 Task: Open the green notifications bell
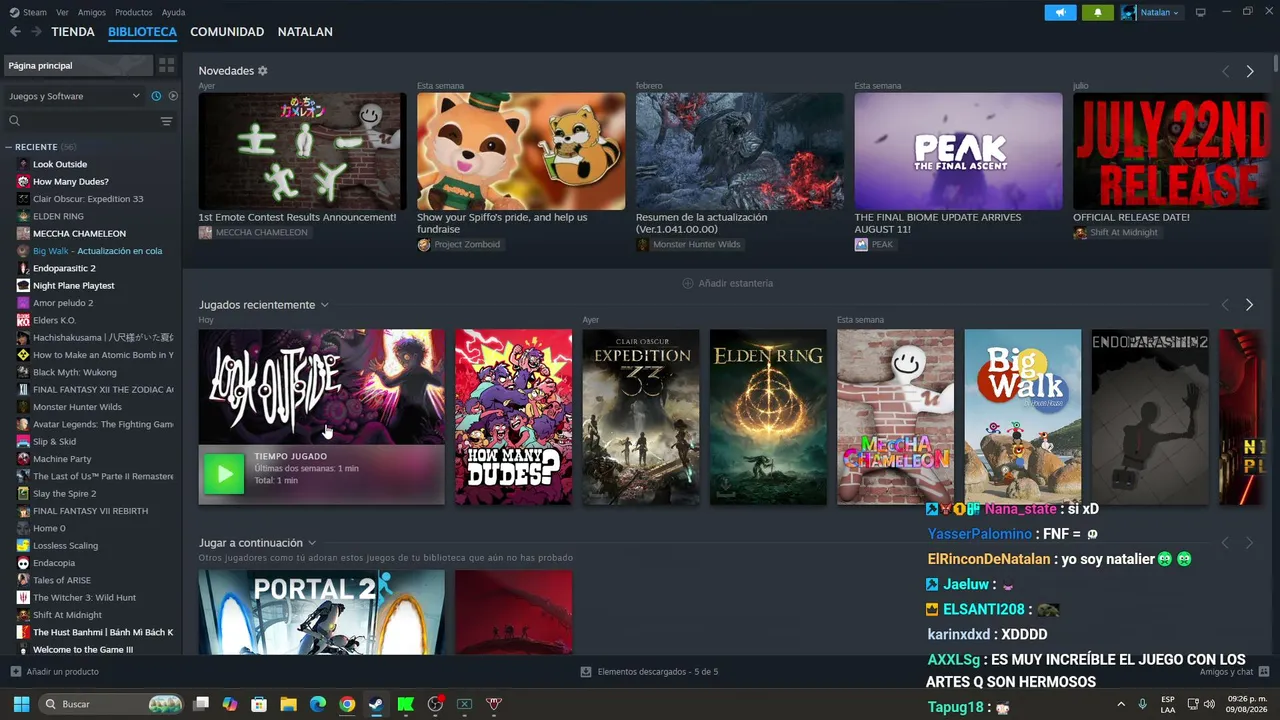tap(1098, 13)
